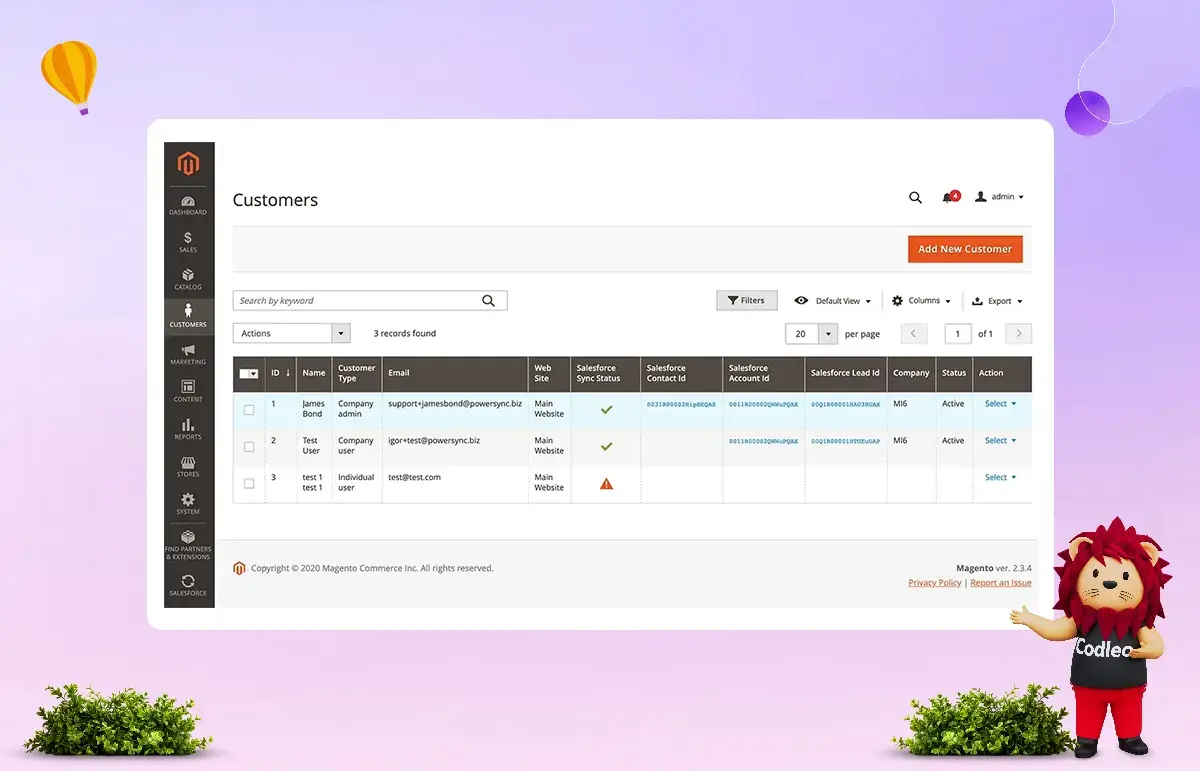The height and width of the screenshot is (771, 1200).
Task: Open the Content menu in the sidebar
Action: (188, 391)
